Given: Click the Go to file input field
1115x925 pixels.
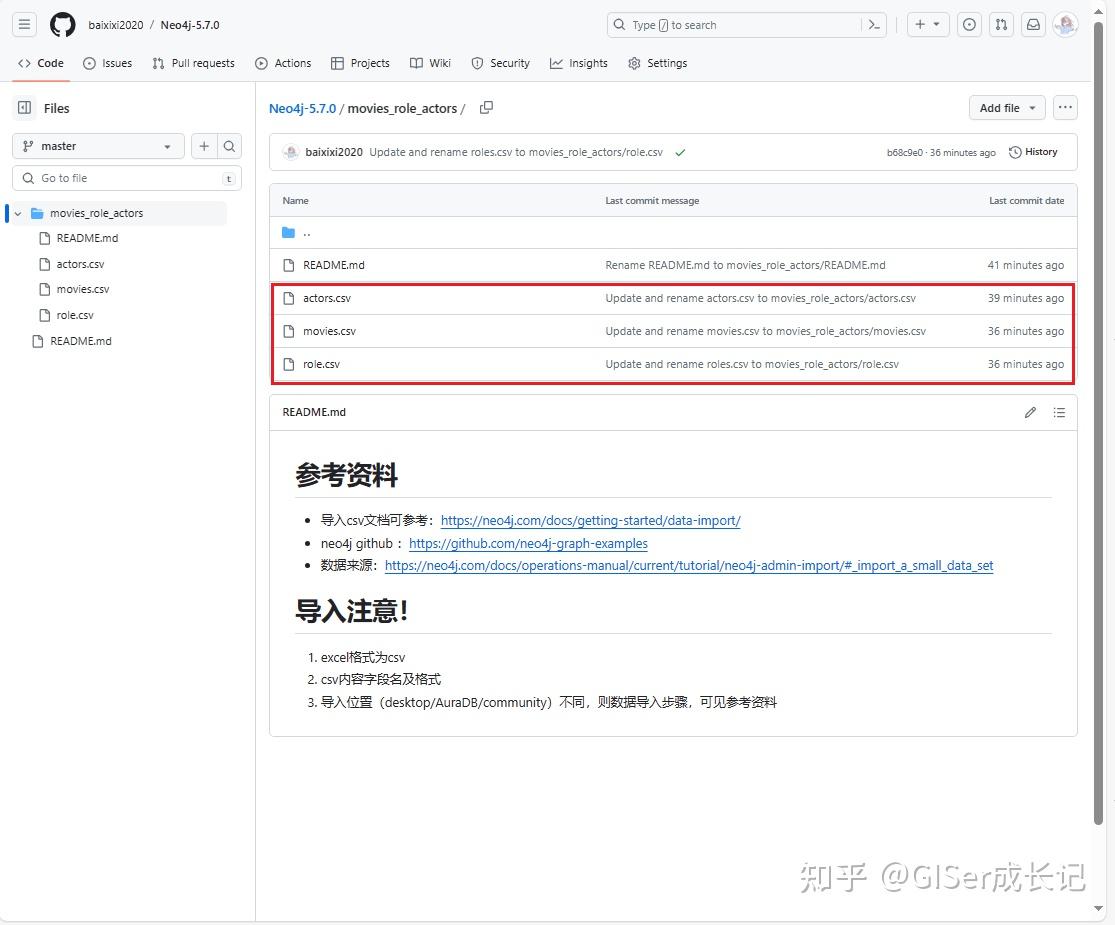Looking at the screenshot, I should [x=127, y=177].
